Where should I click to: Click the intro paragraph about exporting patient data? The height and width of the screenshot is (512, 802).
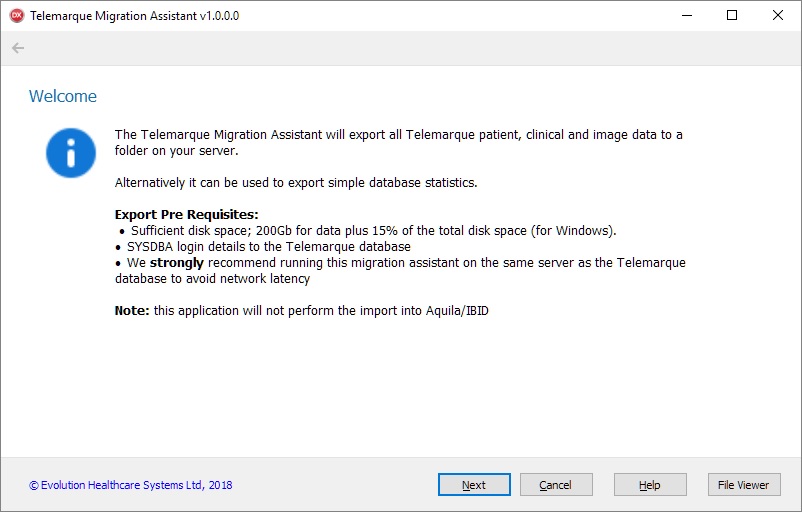[x=398, y=142]
